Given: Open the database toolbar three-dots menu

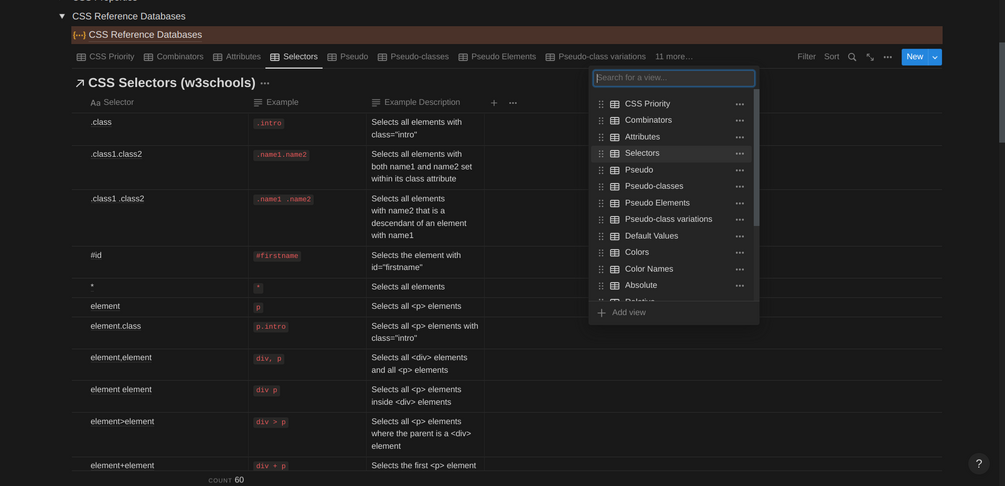Looking at the screenshot, I should coord(888,57).
